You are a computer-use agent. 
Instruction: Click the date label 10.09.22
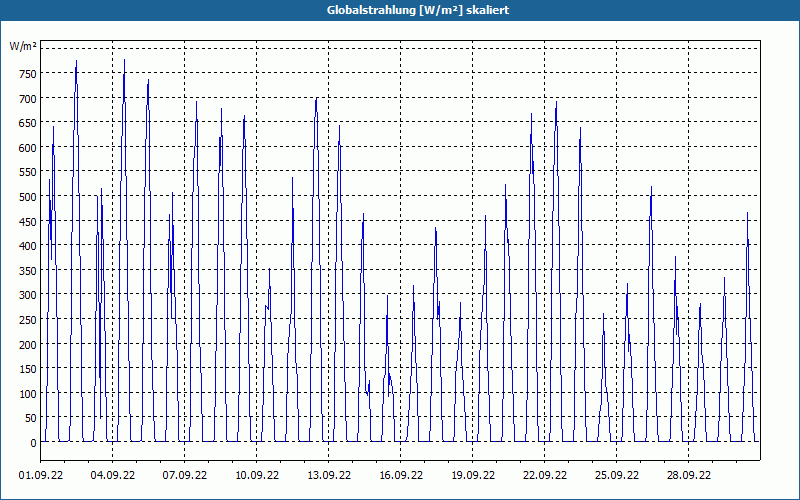pos(257,475)
